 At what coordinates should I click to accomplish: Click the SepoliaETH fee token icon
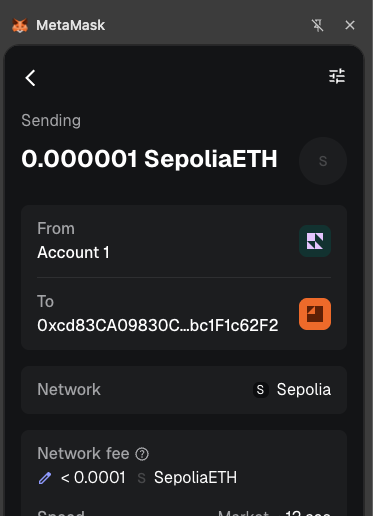tap(141, 478)
